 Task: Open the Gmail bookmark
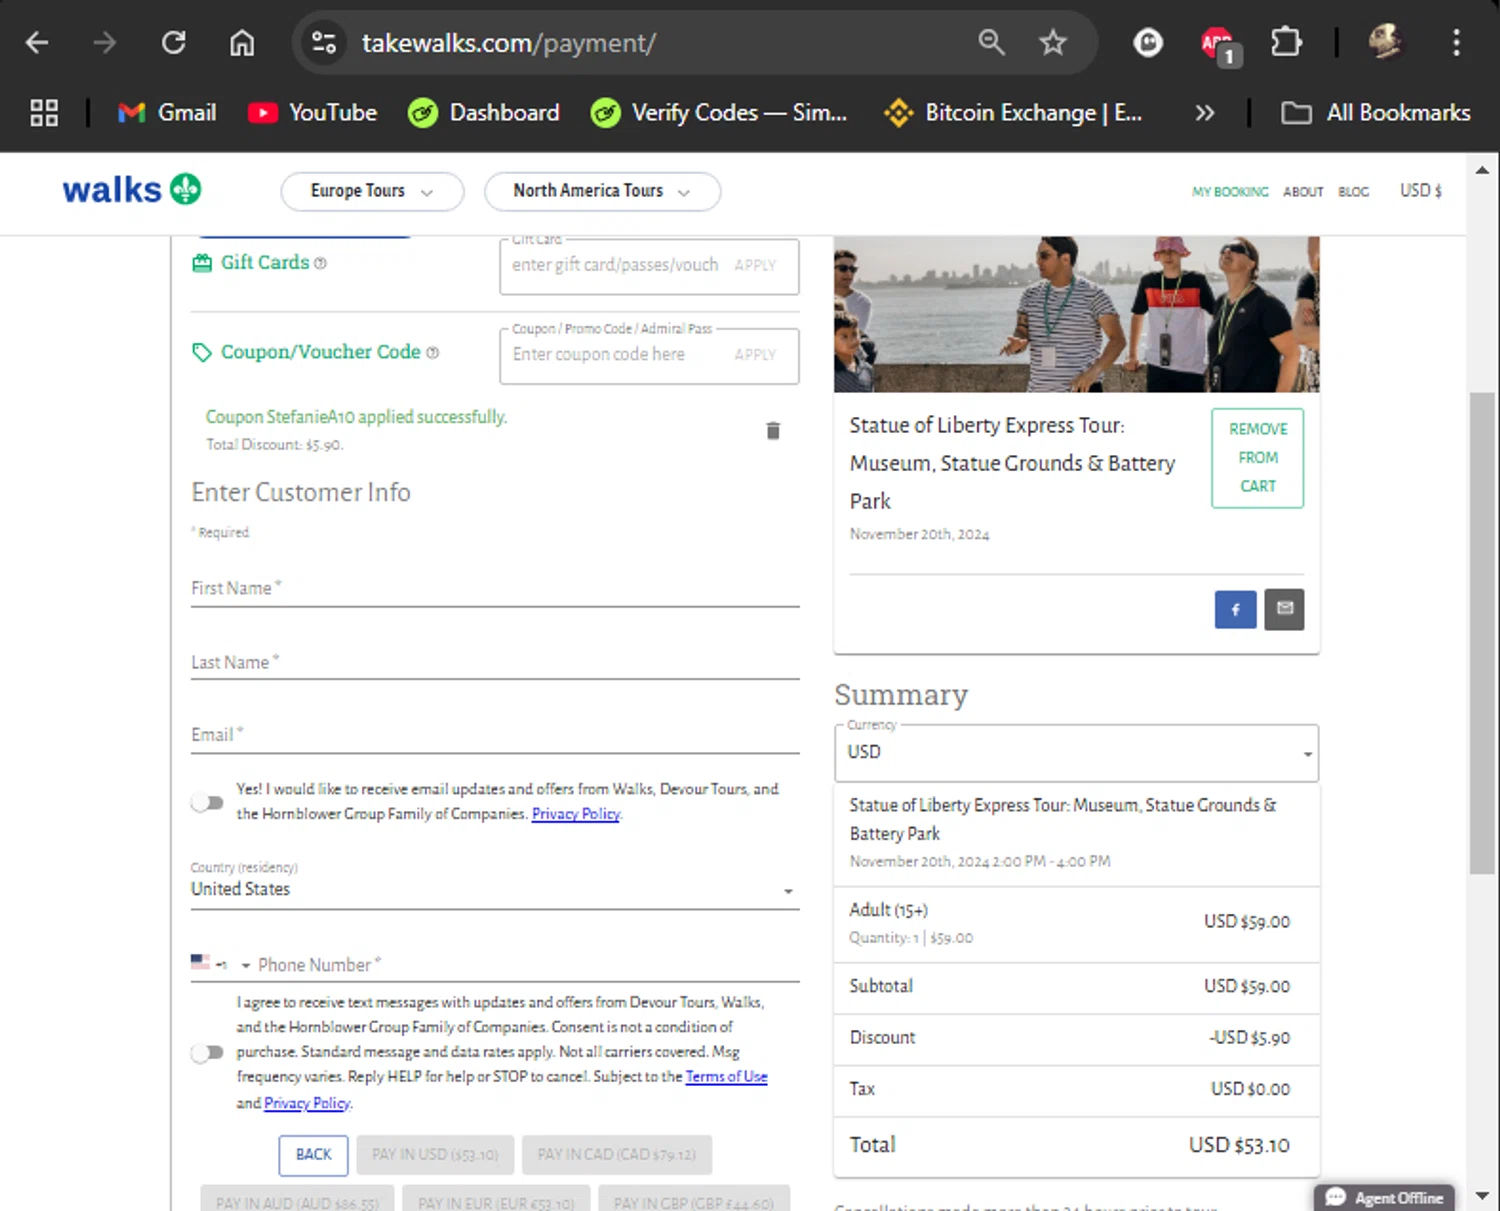click(167, 113)
